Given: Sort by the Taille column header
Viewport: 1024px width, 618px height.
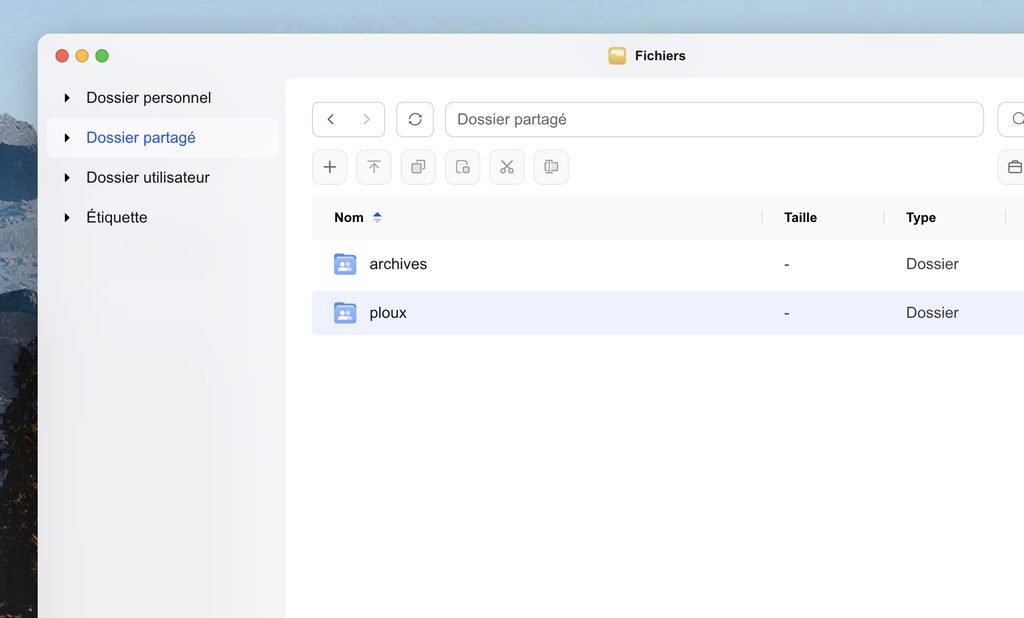Looking at the screenshot, I should (x=800, y=218).
